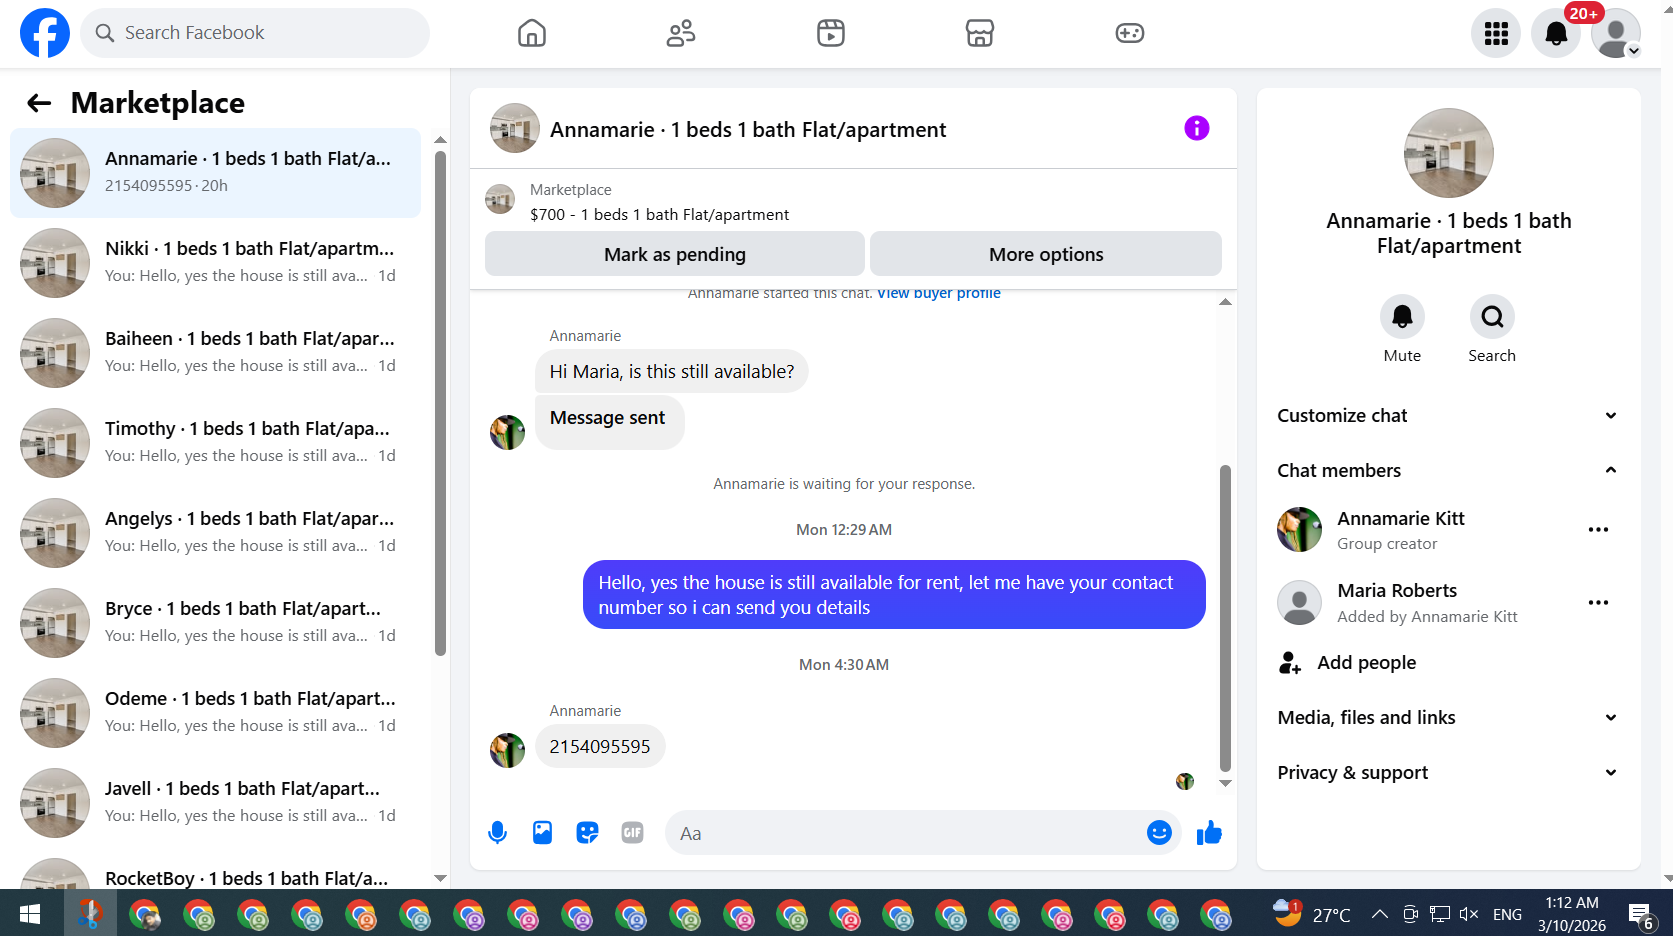
Task: Click Add people to chat
Action: (1366, 662)
